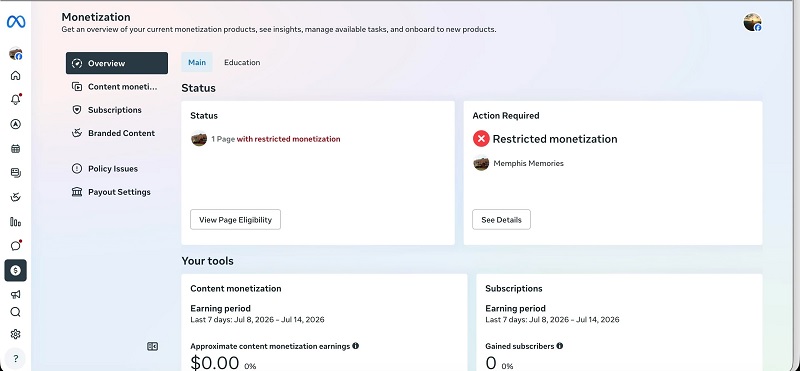Click the Help question mark icon
Viewport: 800px width, 371px height.
pos(16,358)
